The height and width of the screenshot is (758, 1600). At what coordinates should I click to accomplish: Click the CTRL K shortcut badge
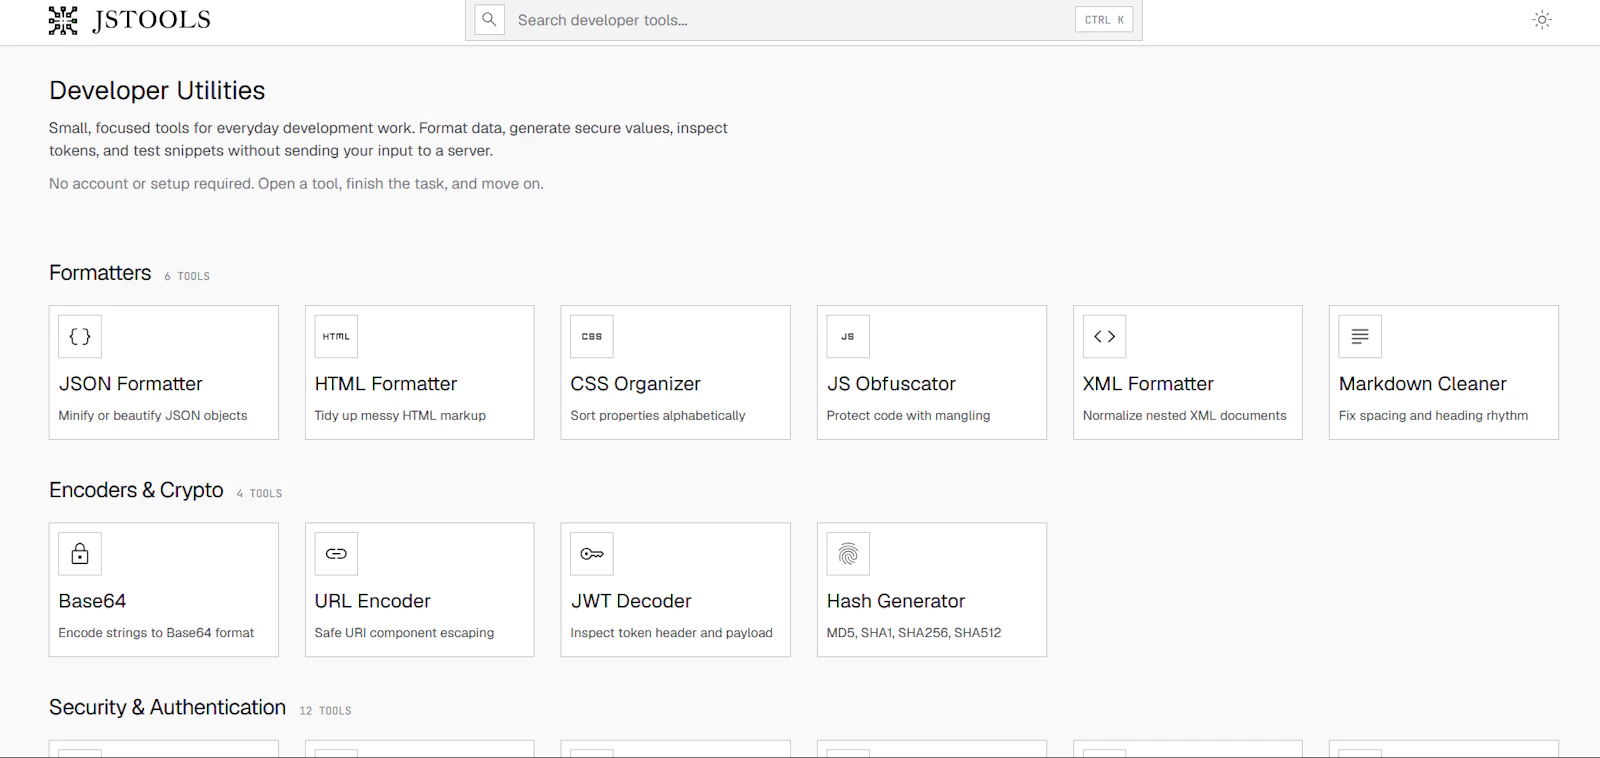pos(1104,20)
